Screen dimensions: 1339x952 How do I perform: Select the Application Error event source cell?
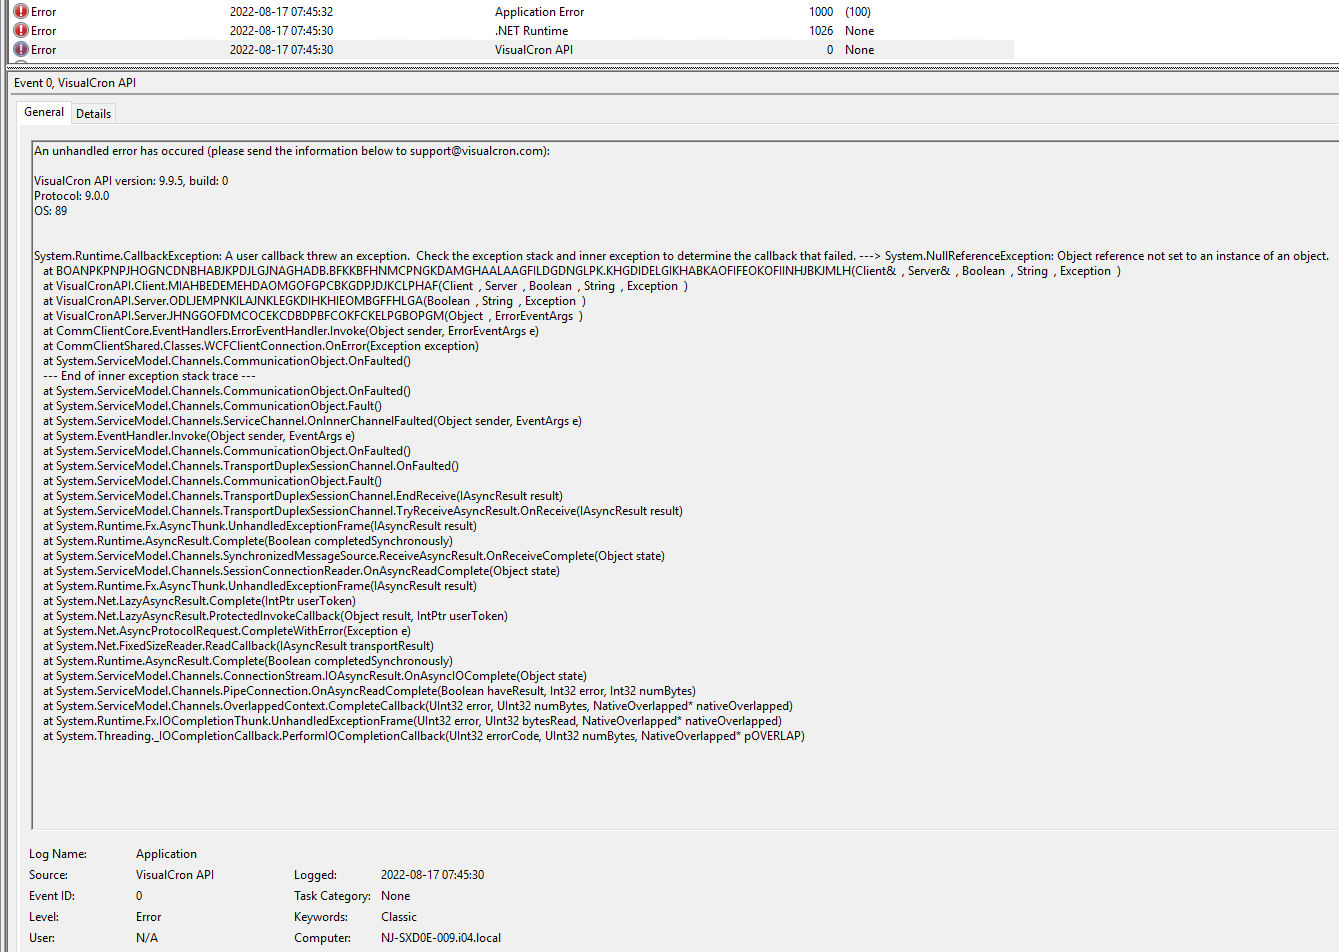coord(539,12)
